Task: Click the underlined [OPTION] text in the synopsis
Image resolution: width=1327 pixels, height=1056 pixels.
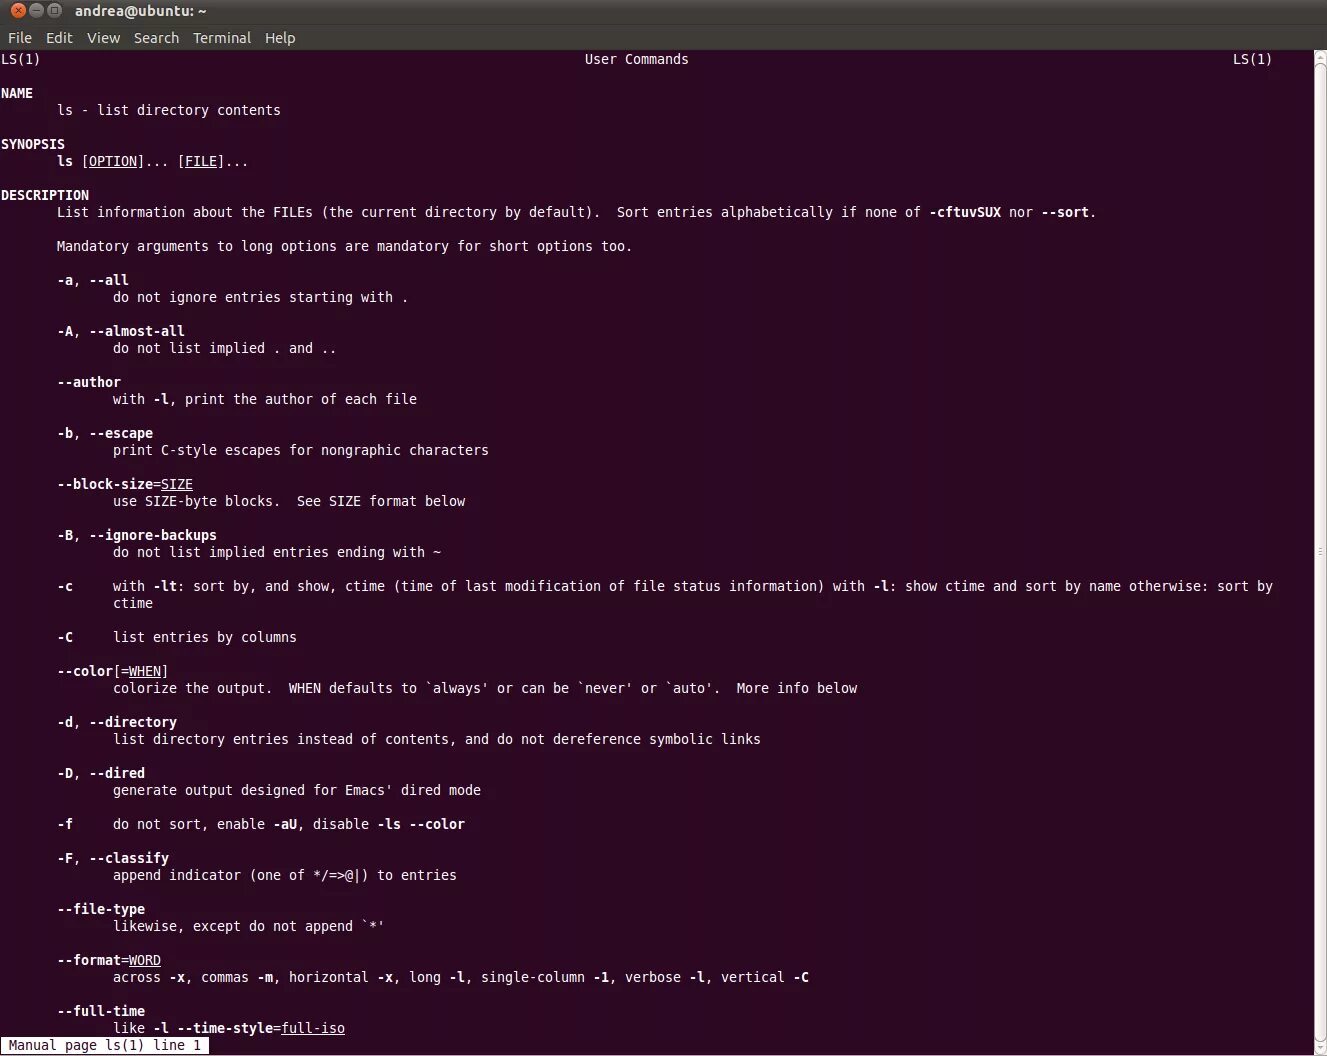Action: click(x=113, y=161)
